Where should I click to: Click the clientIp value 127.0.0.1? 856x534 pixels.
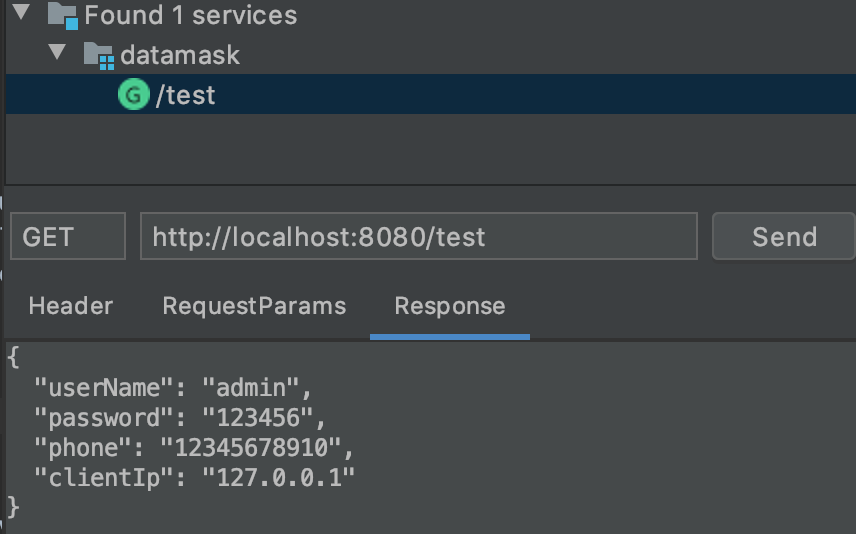coord(278,477)
